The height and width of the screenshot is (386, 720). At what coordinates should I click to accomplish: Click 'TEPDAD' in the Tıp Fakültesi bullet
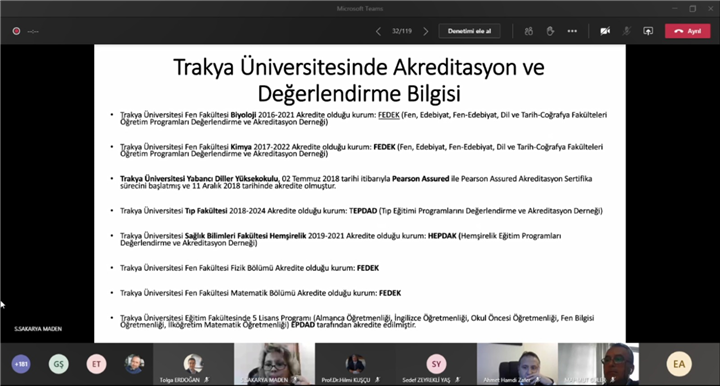363,211
